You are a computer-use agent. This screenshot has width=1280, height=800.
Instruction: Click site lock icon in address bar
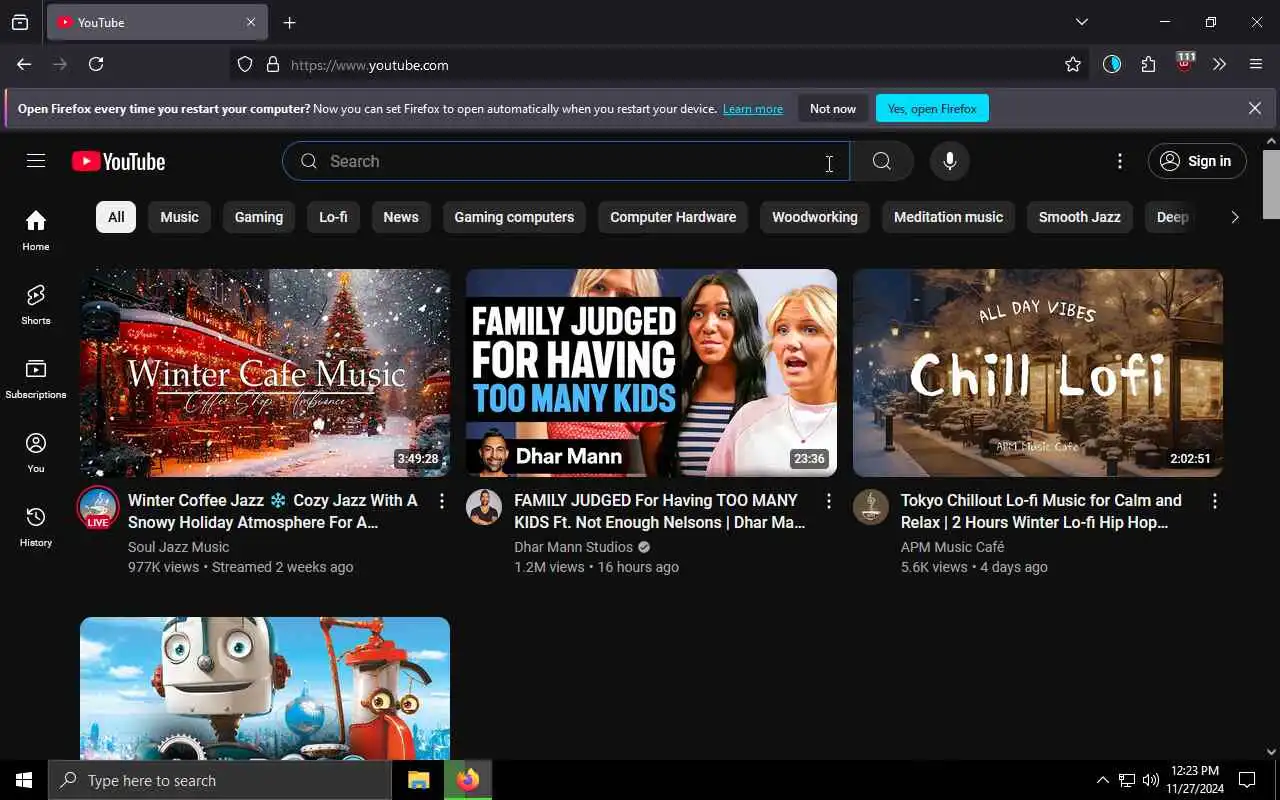[273, 64]
